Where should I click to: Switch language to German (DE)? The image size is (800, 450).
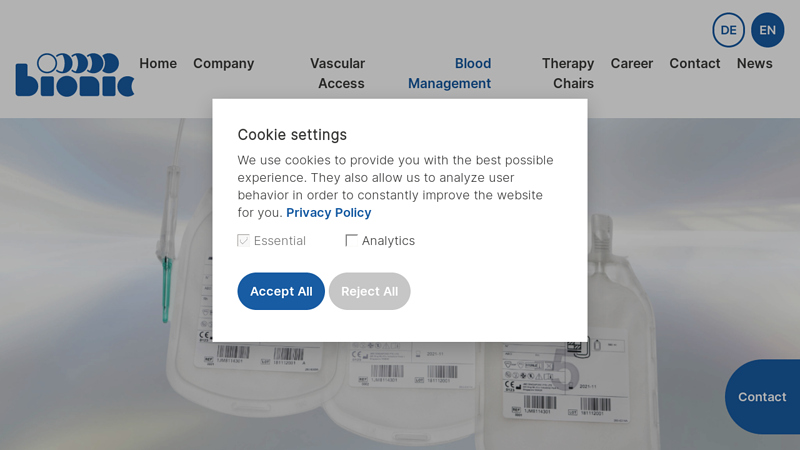tap(728, 30)
